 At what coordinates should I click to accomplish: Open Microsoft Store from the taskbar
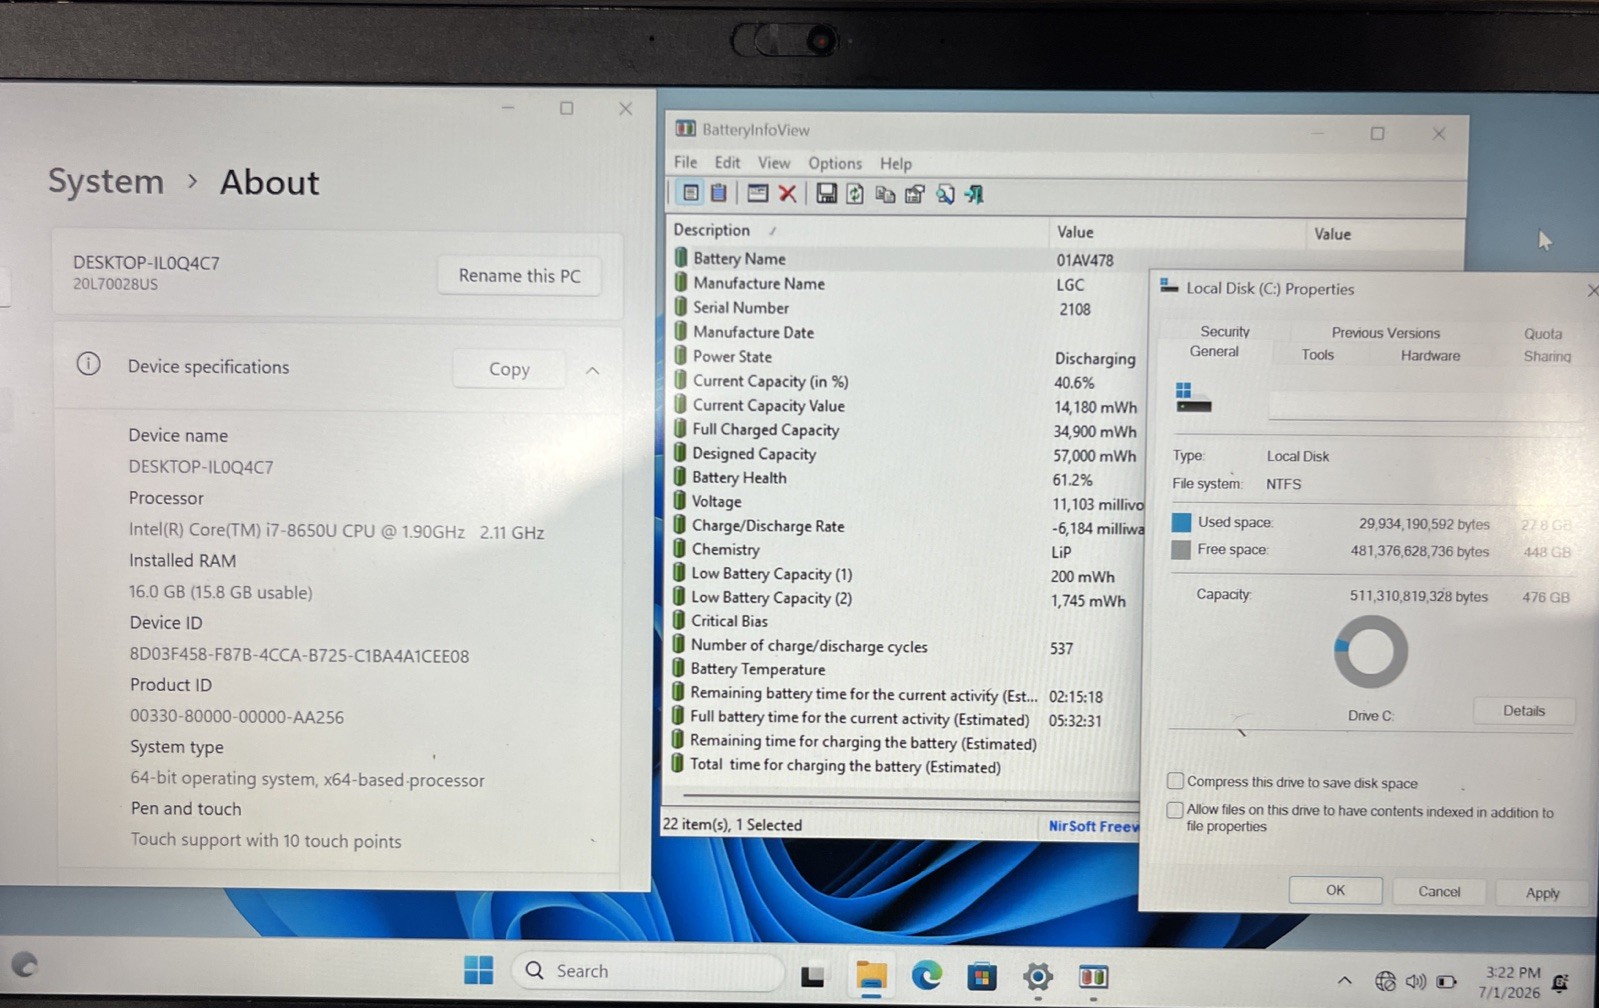pos(982,976)
